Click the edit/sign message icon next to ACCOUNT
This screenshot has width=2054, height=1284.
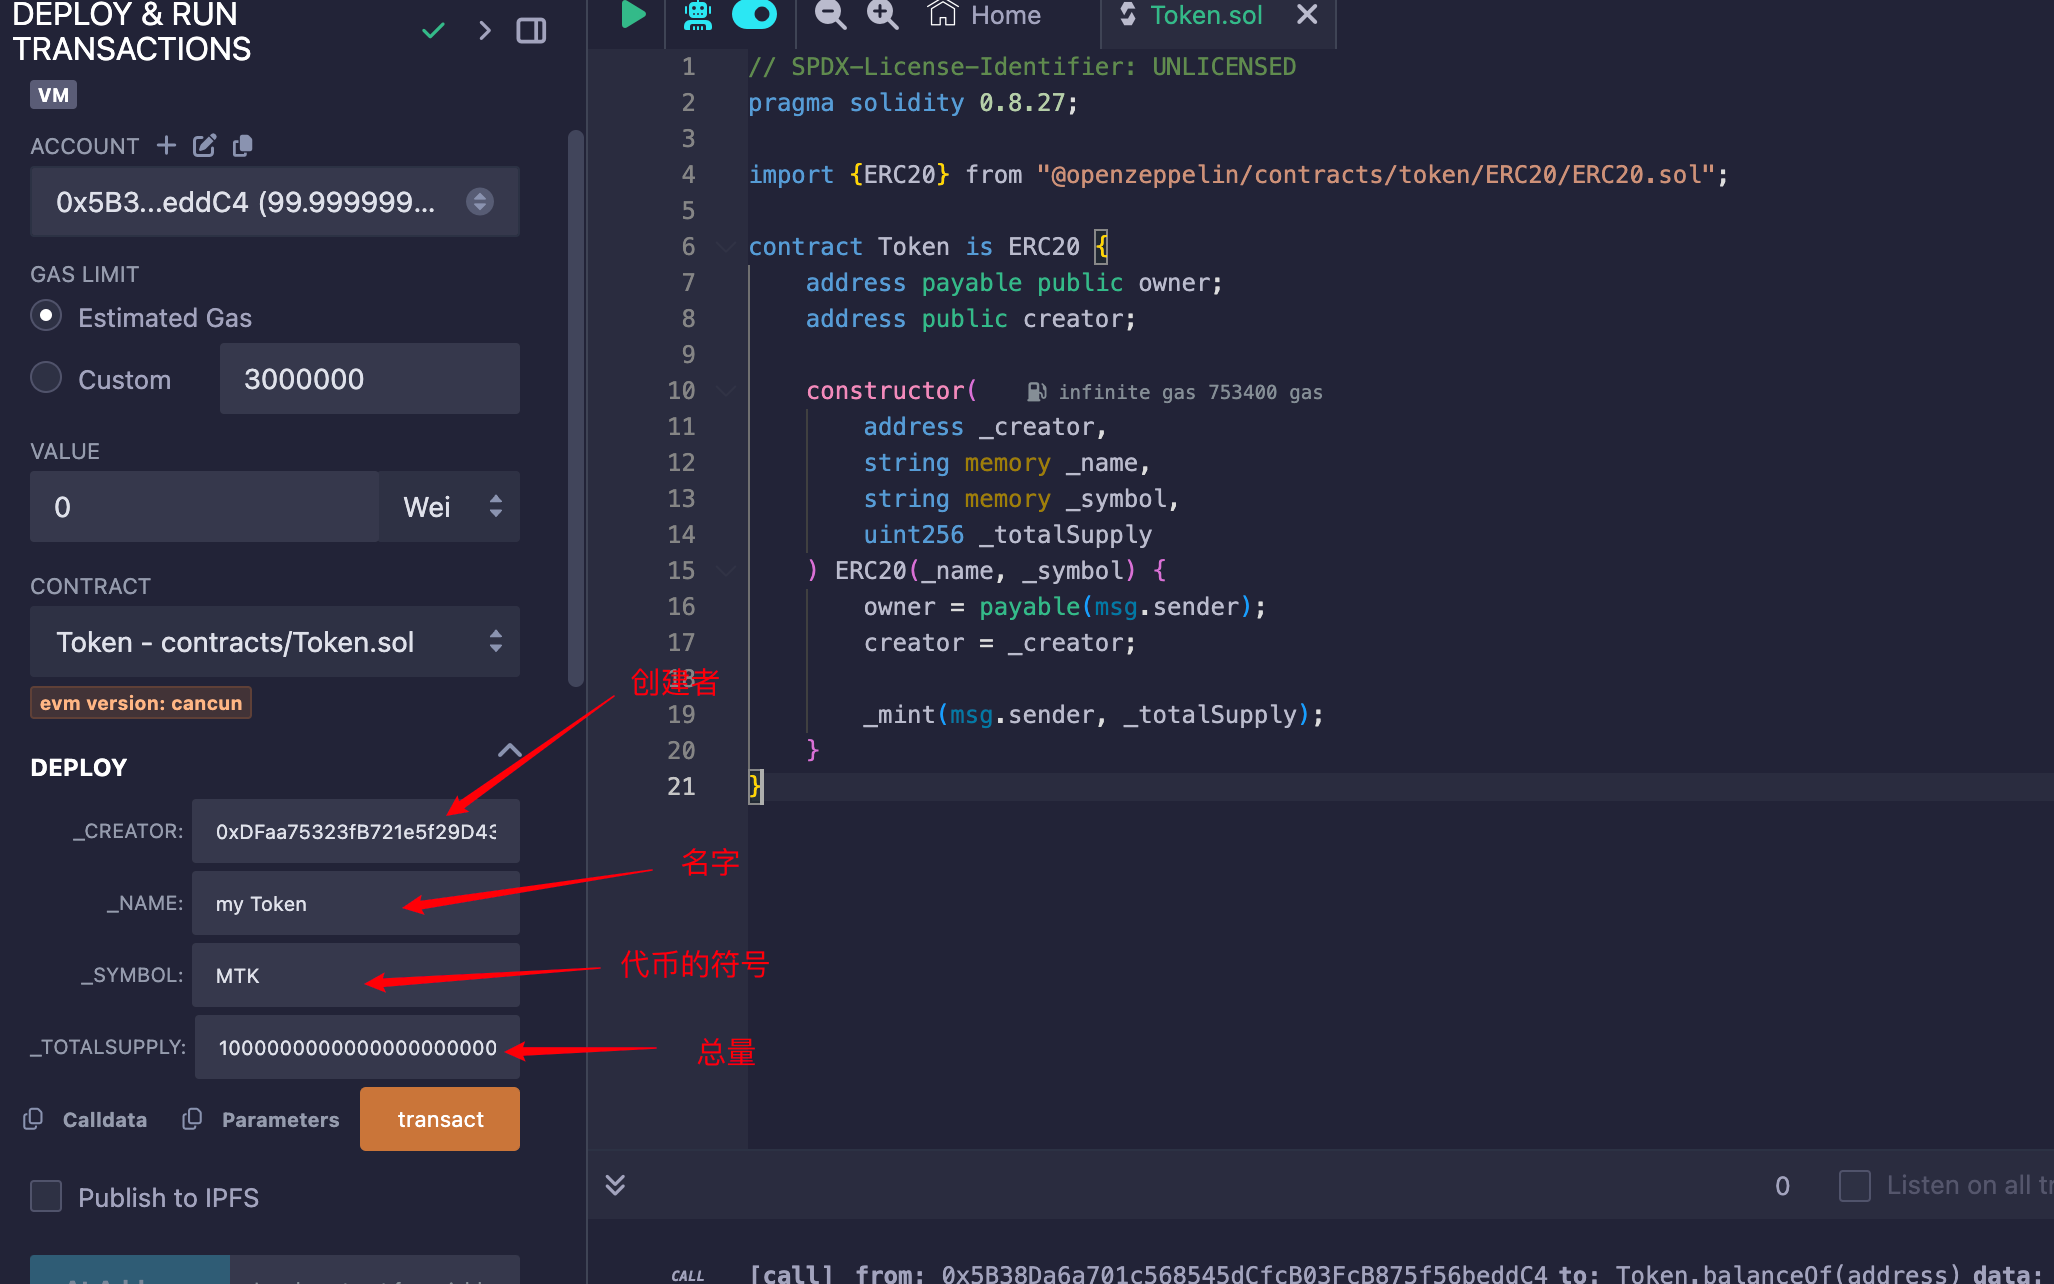pos(204,146)
